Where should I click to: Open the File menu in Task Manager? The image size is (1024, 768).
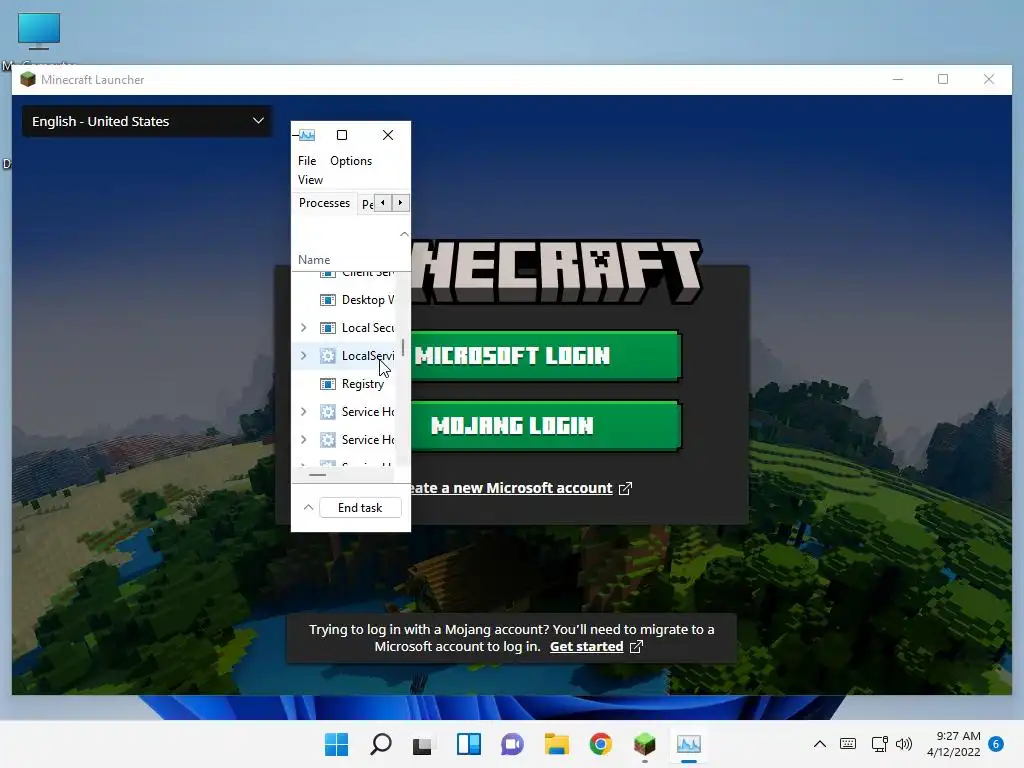(x=307, y=161)
